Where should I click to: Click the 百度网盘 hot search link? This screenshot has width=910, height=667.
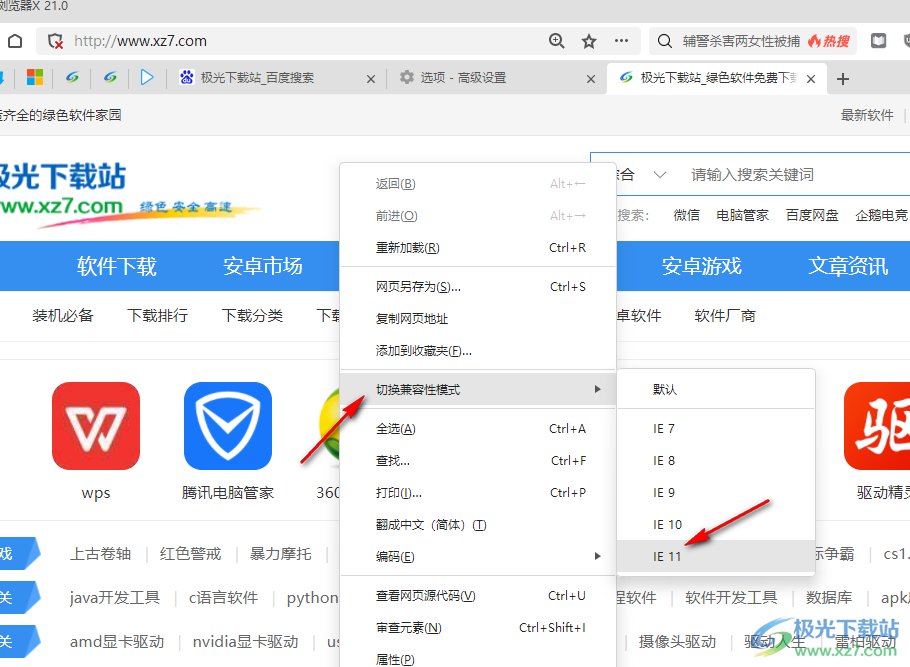click(x=812, y=215)
